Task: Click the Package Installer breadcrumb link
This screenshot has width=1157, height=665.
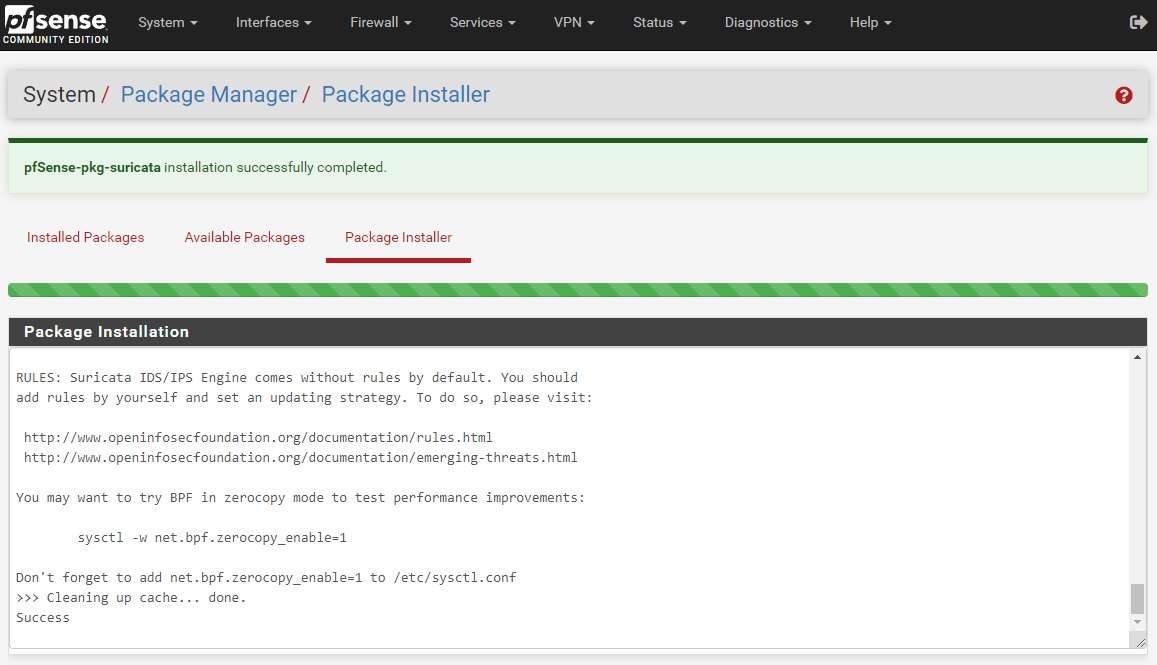Action: tap(405, 94)
